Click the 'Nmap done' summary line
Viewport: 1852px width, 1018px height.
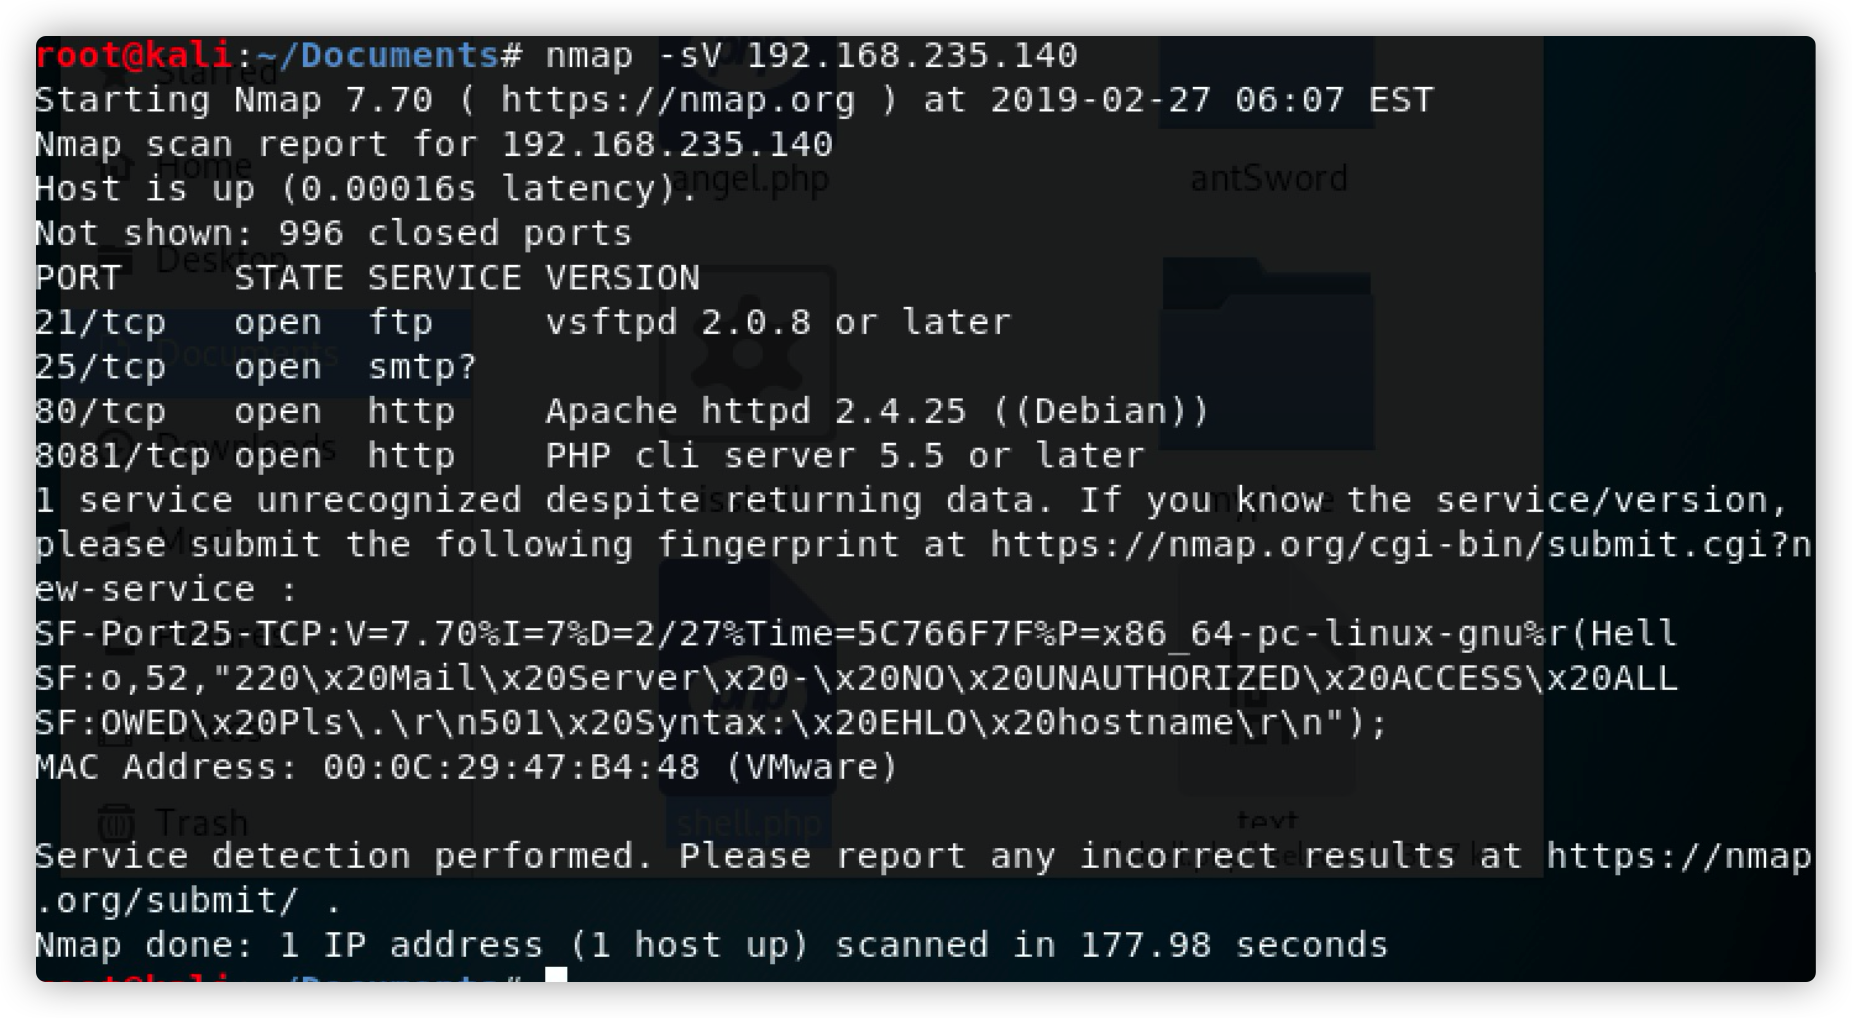tap(711, 945)
